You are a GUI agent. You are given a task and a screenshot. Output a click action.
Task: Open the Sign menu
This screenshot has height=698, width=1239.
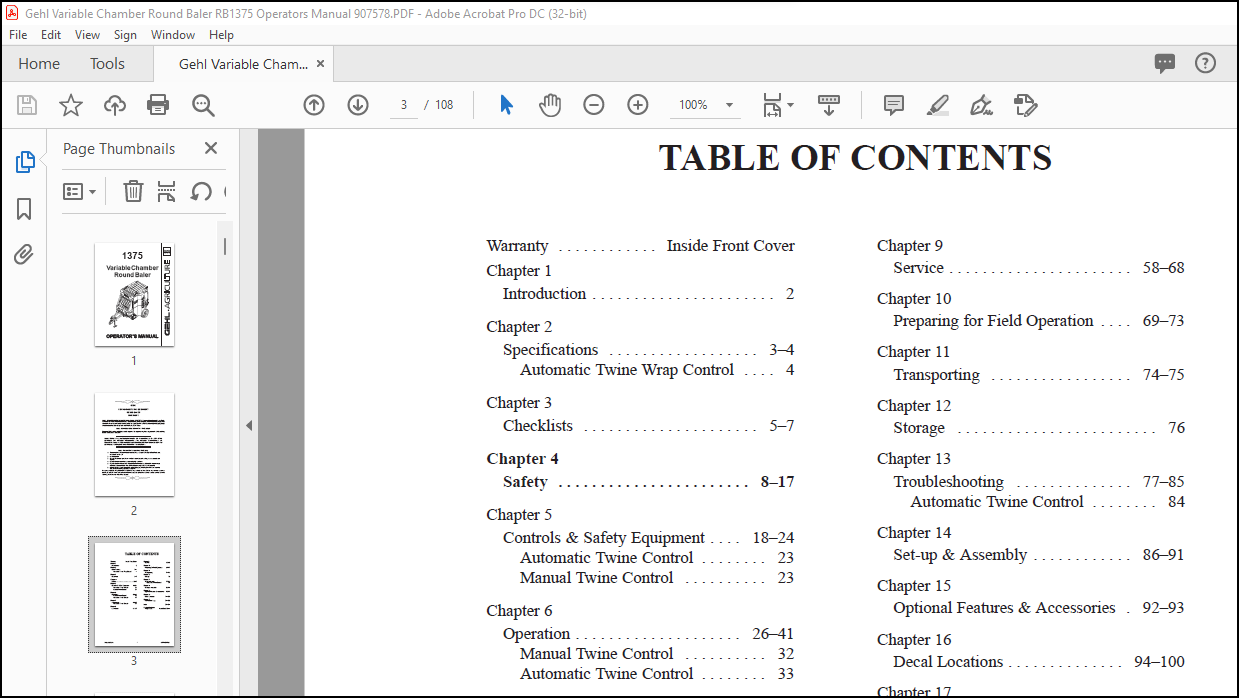click(125, 34)
